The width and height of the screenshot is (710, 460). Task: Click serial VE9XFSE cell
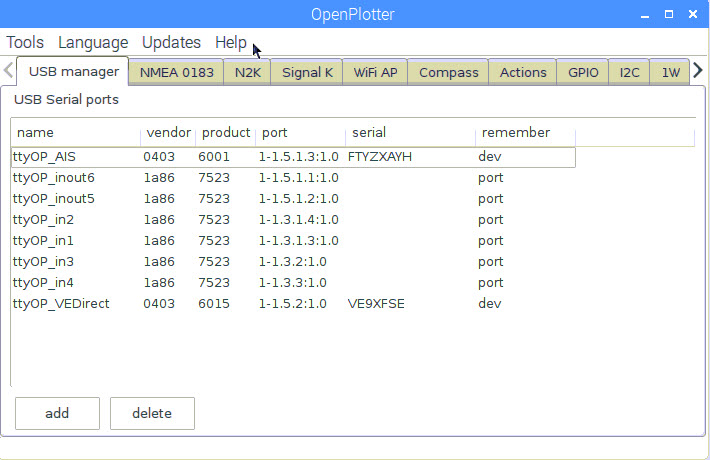pyautogui.click(x=376, y=303)
